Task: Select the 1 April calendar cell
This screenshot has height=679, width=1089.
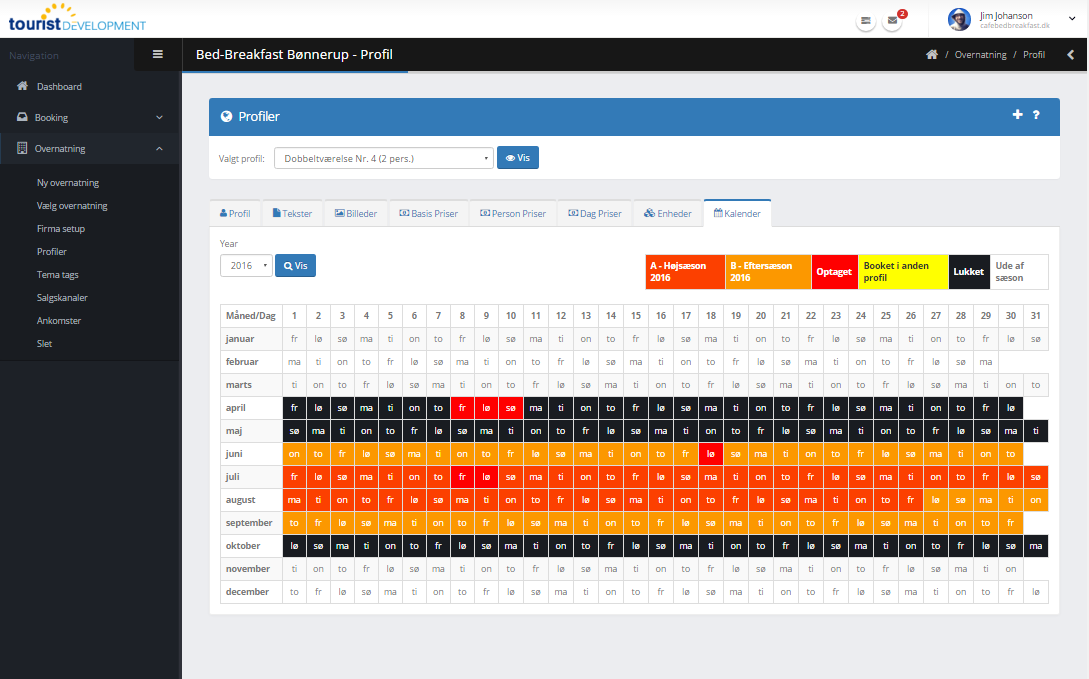Action: point(294,408)
